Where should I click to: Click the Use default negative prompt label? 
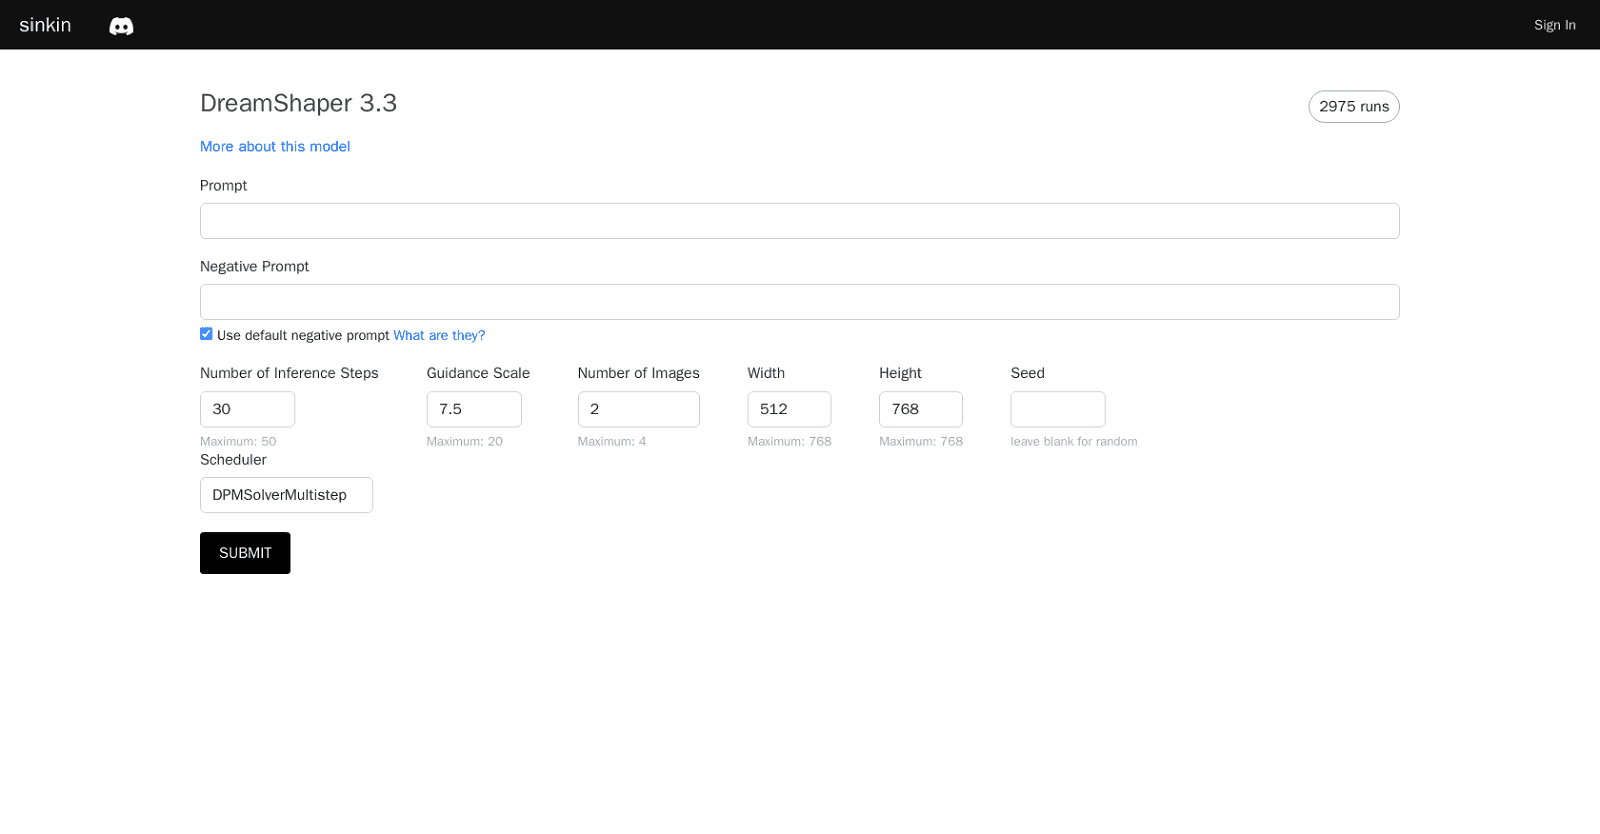303,336
